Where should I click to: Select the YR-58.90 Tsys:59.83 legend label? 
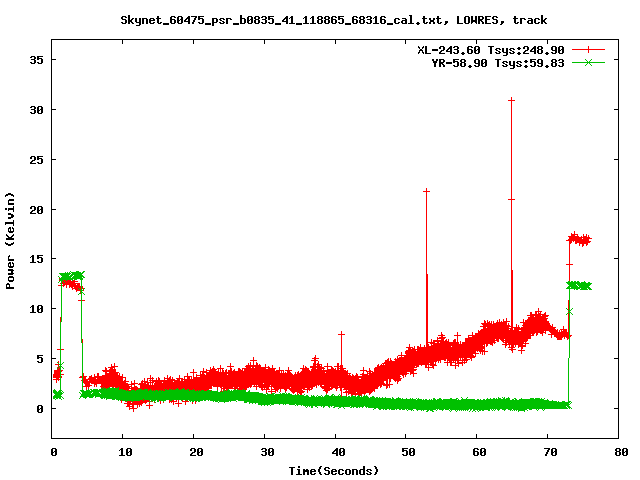pyautogui.click(x=498, y=63)
